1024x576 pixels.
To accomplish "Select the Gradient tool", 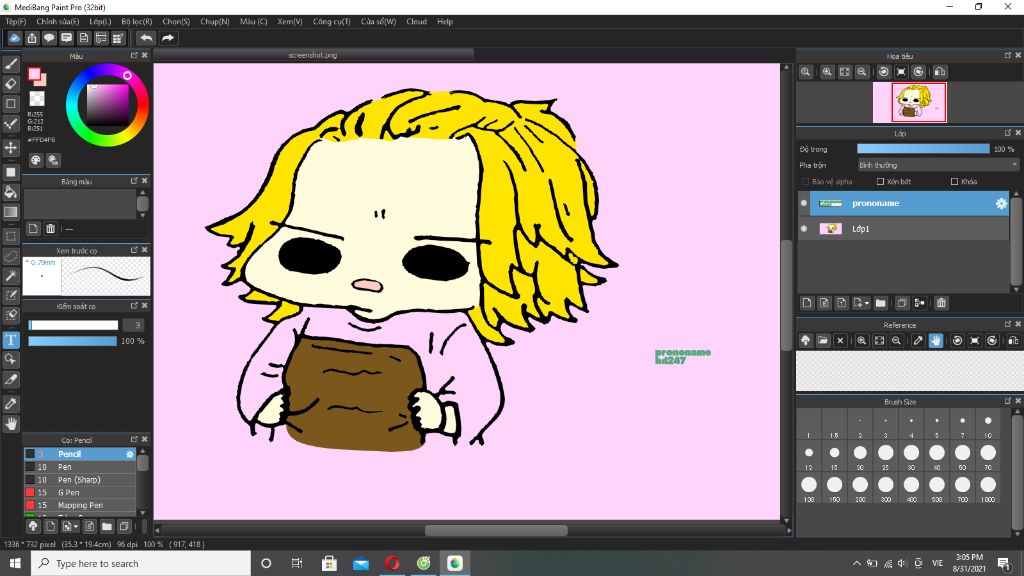I will pos(10,212).
